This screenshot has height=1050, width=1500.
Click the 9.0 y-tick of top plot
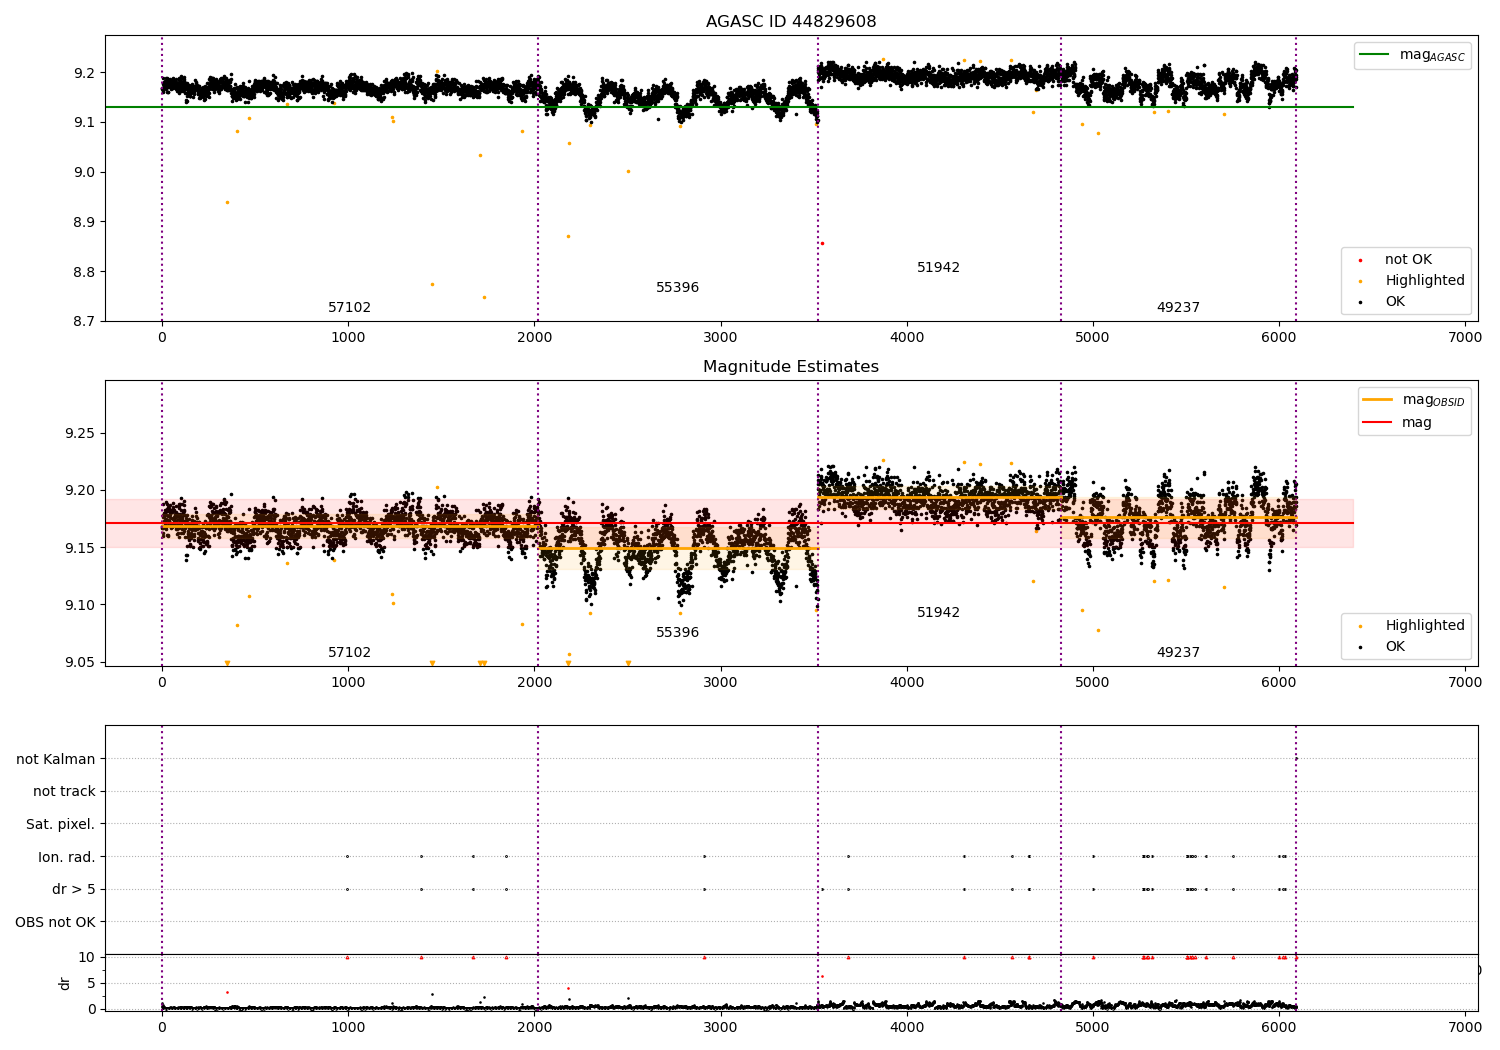pyautogui.click(x=84, y=172)
